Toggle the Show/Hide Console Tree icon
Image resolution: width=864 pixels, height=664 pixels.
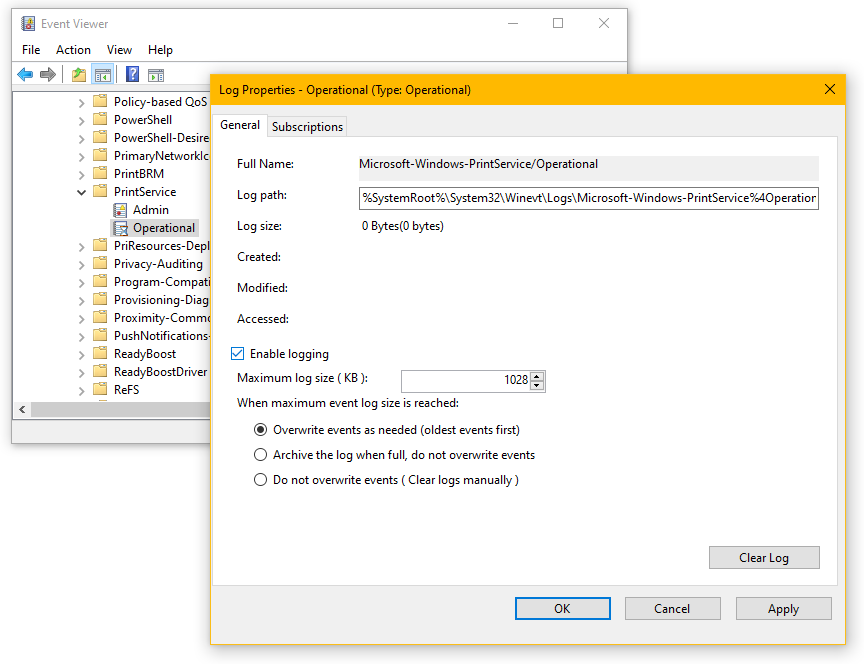point(103,74)
